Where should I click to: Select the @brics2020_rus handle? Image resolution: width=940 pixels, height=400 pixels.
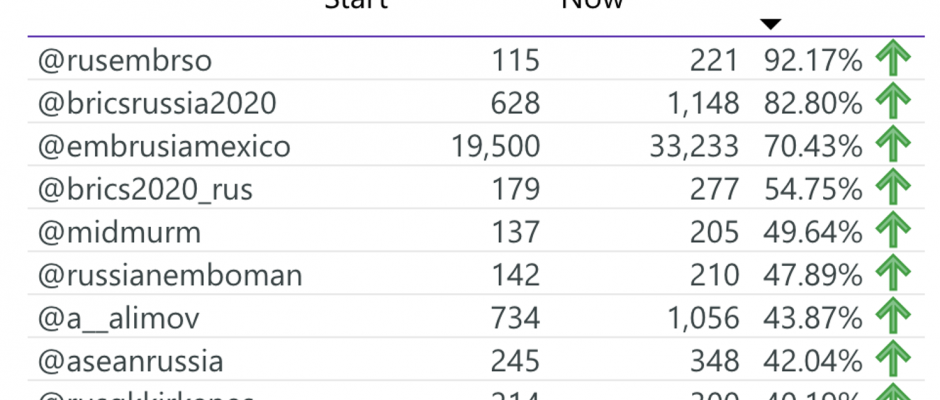click(x=145, y=190)
